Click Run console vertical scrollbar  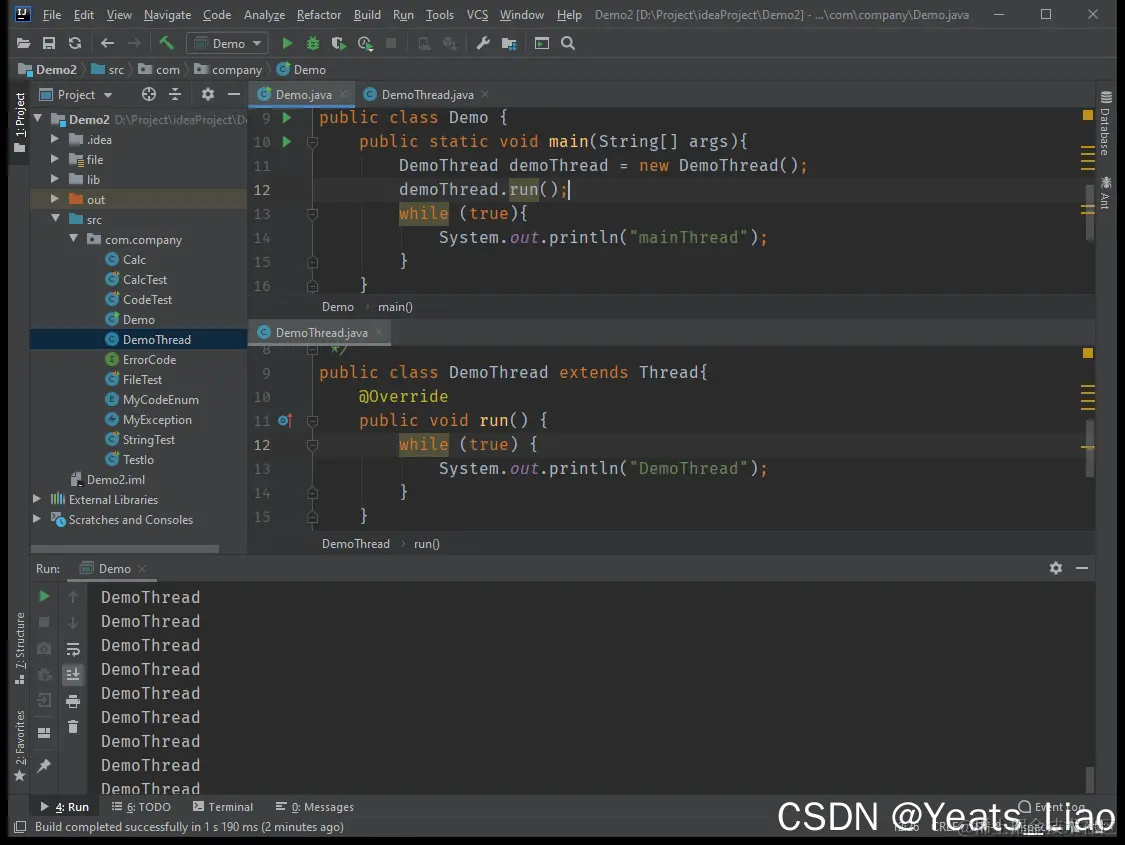(x=1090, y=778)
